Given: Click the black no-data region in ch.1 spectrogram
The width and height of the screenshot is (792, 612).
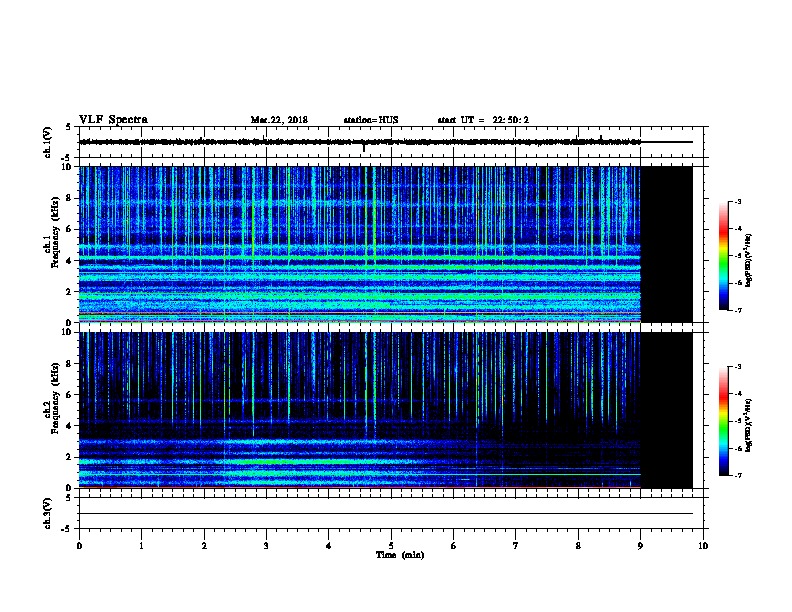Looking at the screenshot, I should (667, 244).
